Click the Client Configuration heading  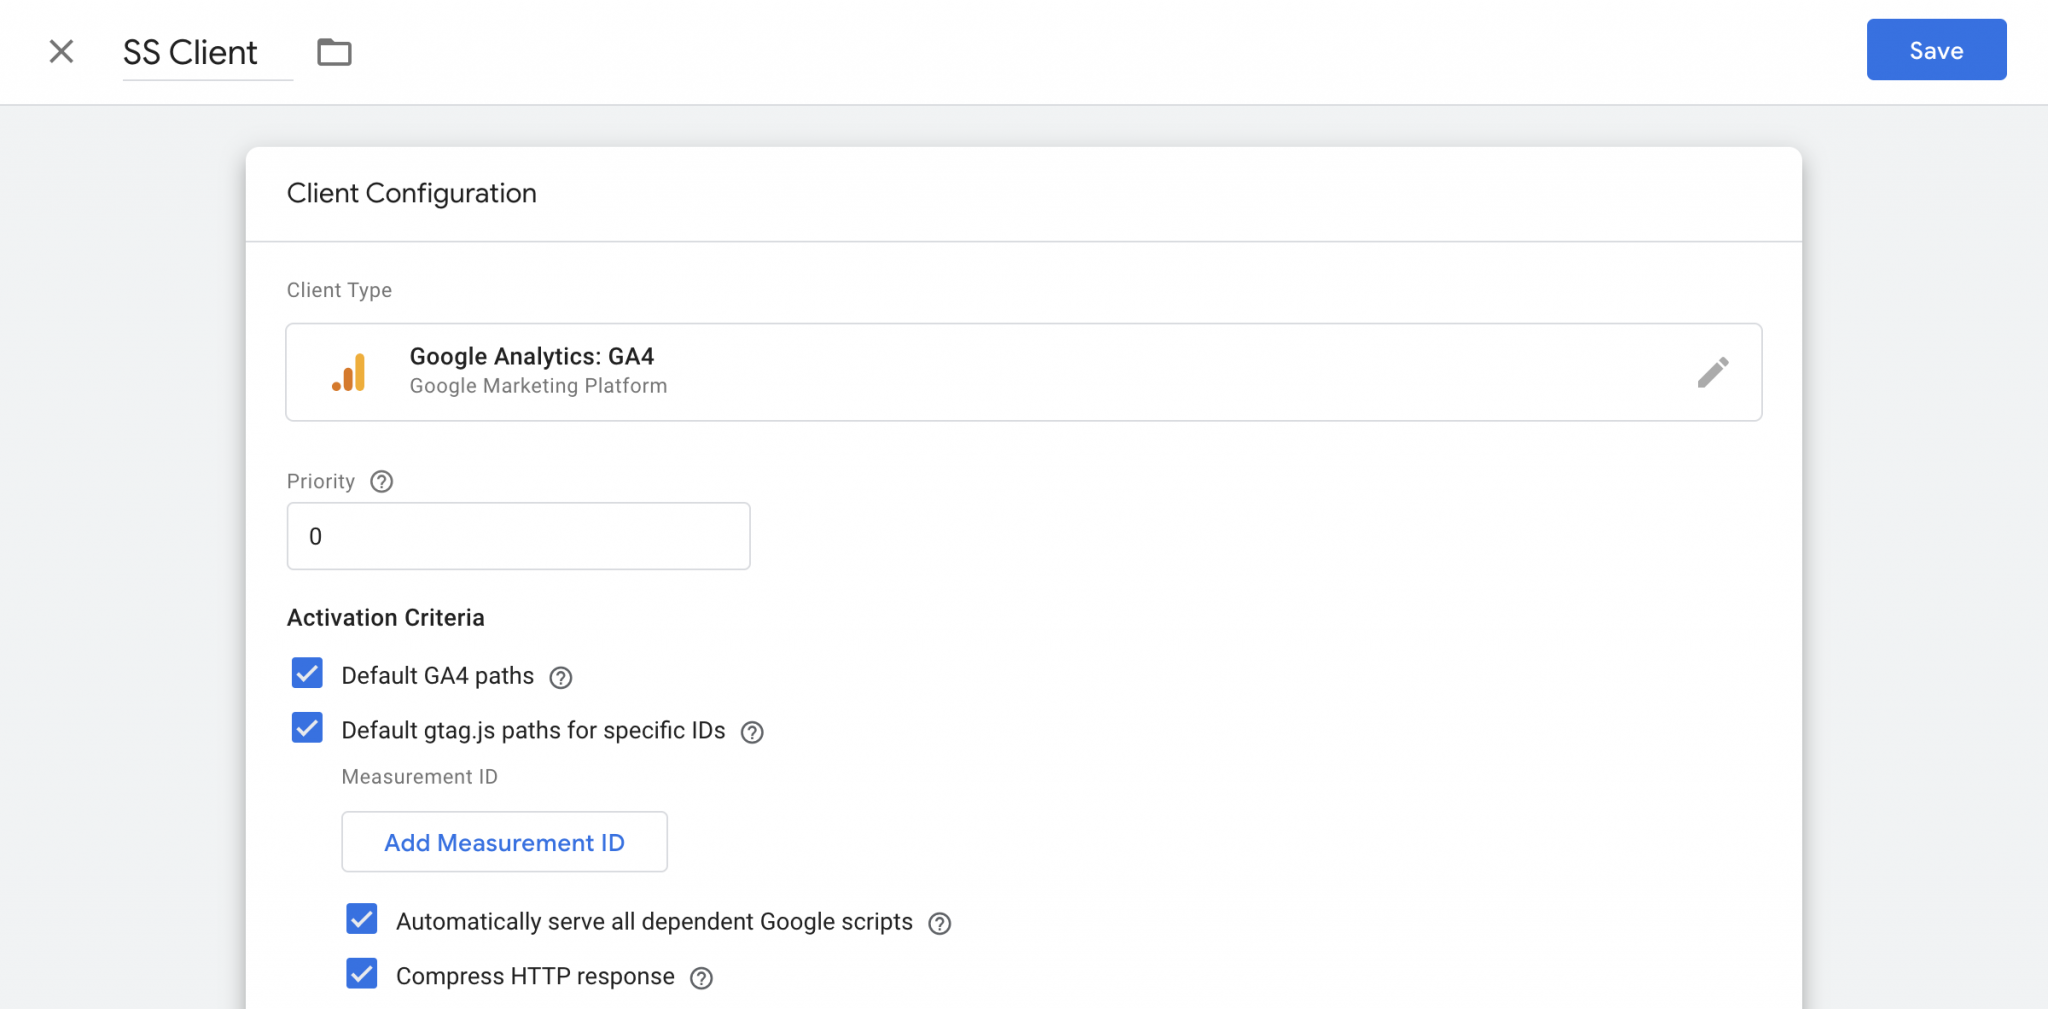[x=411, y=193]
